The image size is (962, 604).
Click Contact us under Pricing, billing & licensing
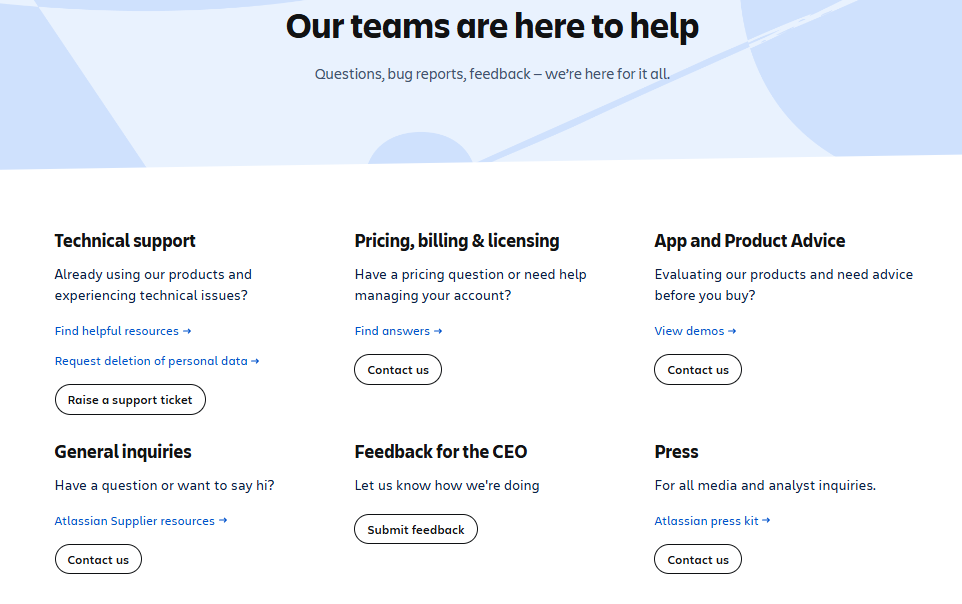click(x=398, y=370)
